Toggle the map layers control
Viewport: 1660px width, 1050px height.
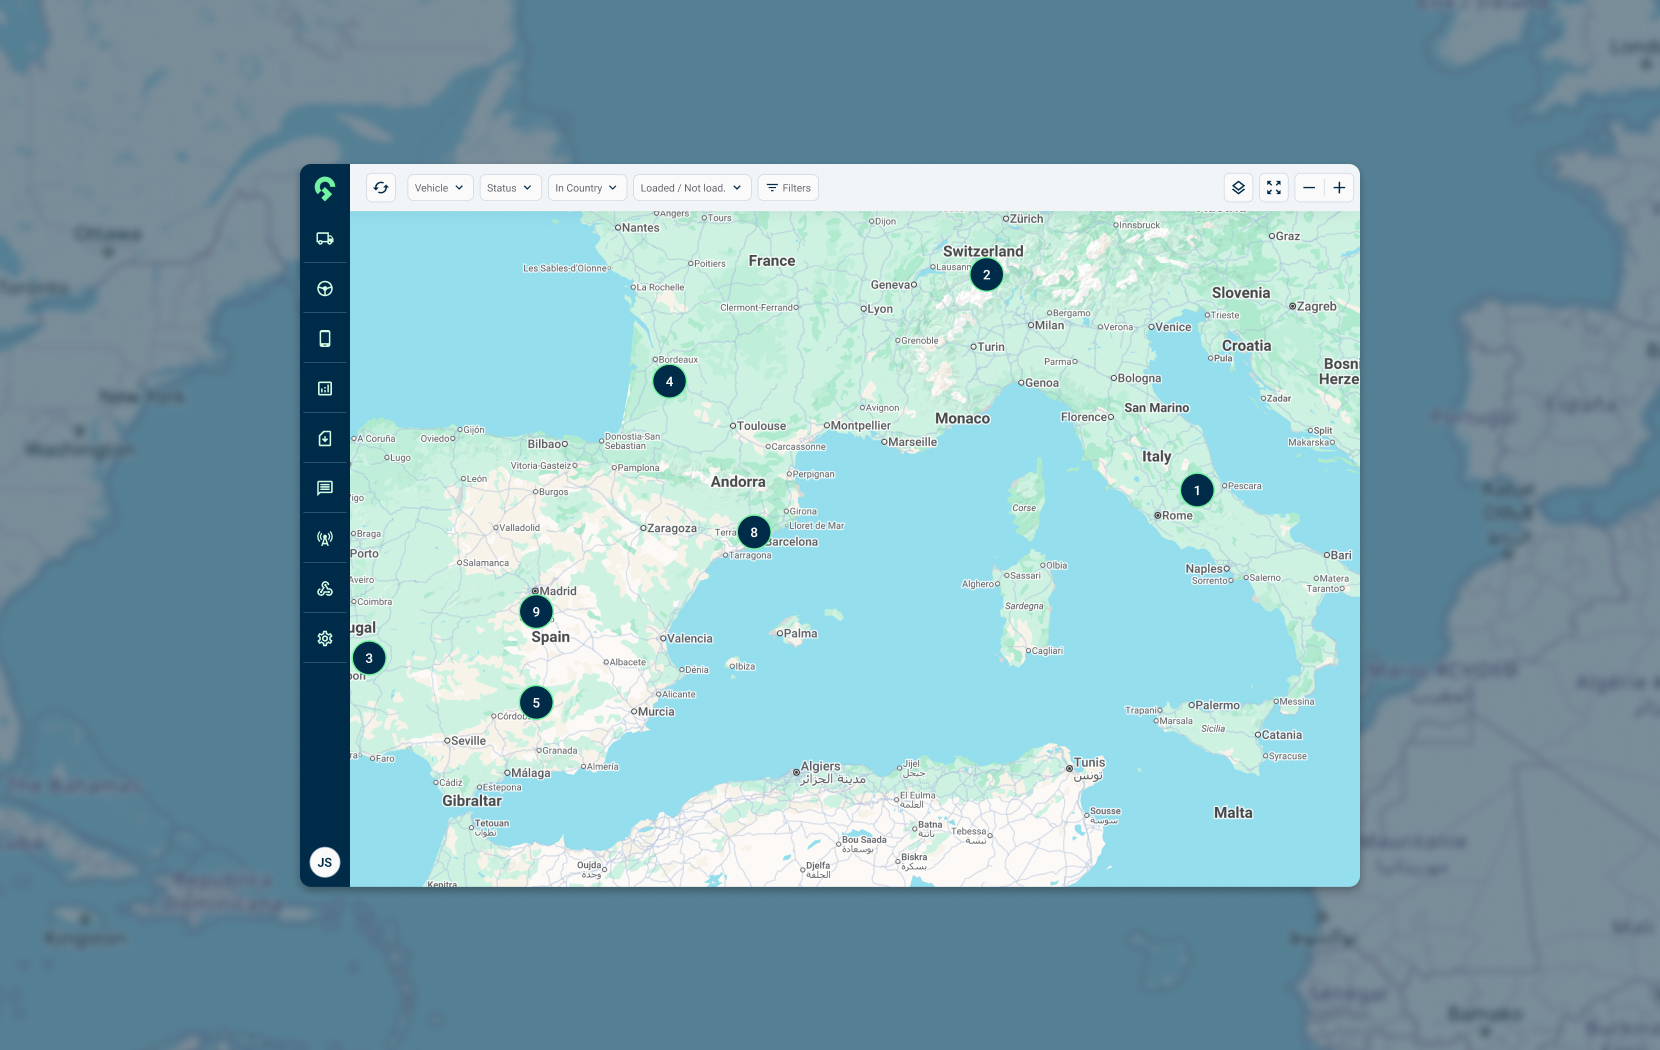point(1238,187)
